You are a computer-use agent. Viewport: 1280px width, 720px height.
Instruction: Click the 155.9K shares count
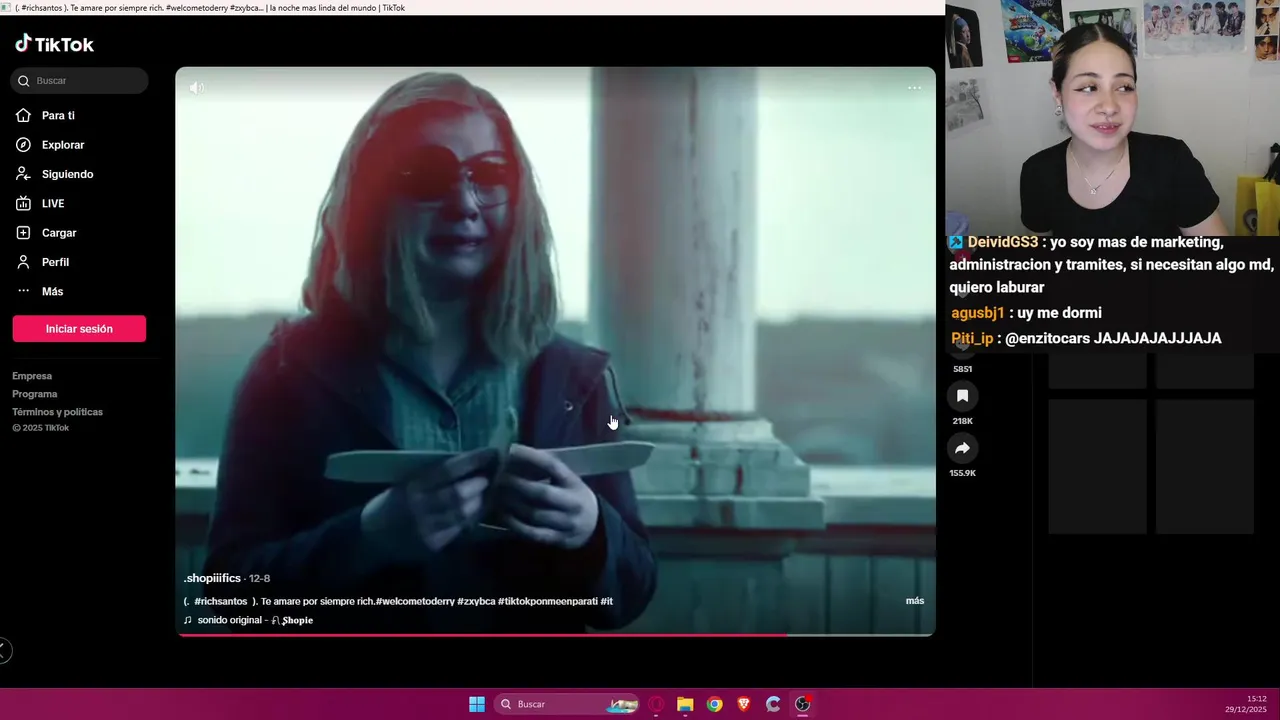pyautogui.click(x=962, y=473)
